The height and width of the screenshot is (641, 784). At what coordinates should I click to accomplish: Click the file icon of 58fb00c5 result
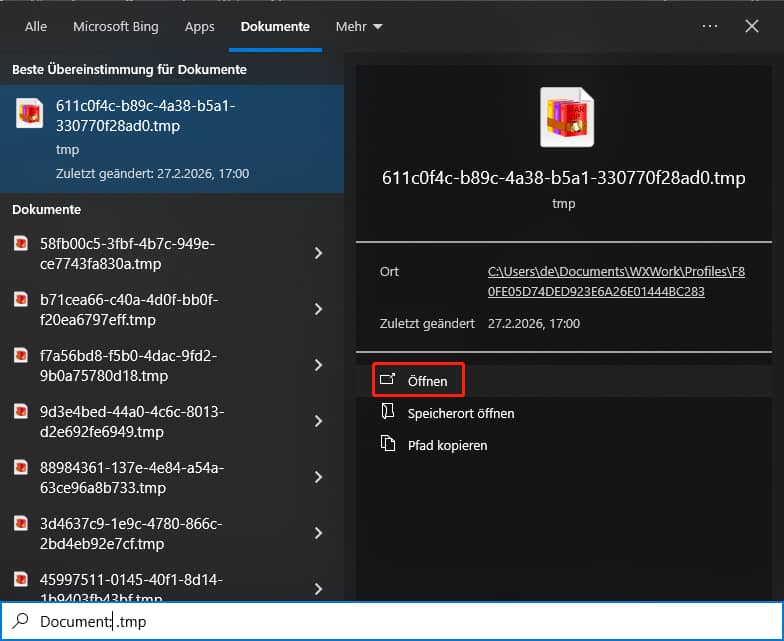(21, 244)
